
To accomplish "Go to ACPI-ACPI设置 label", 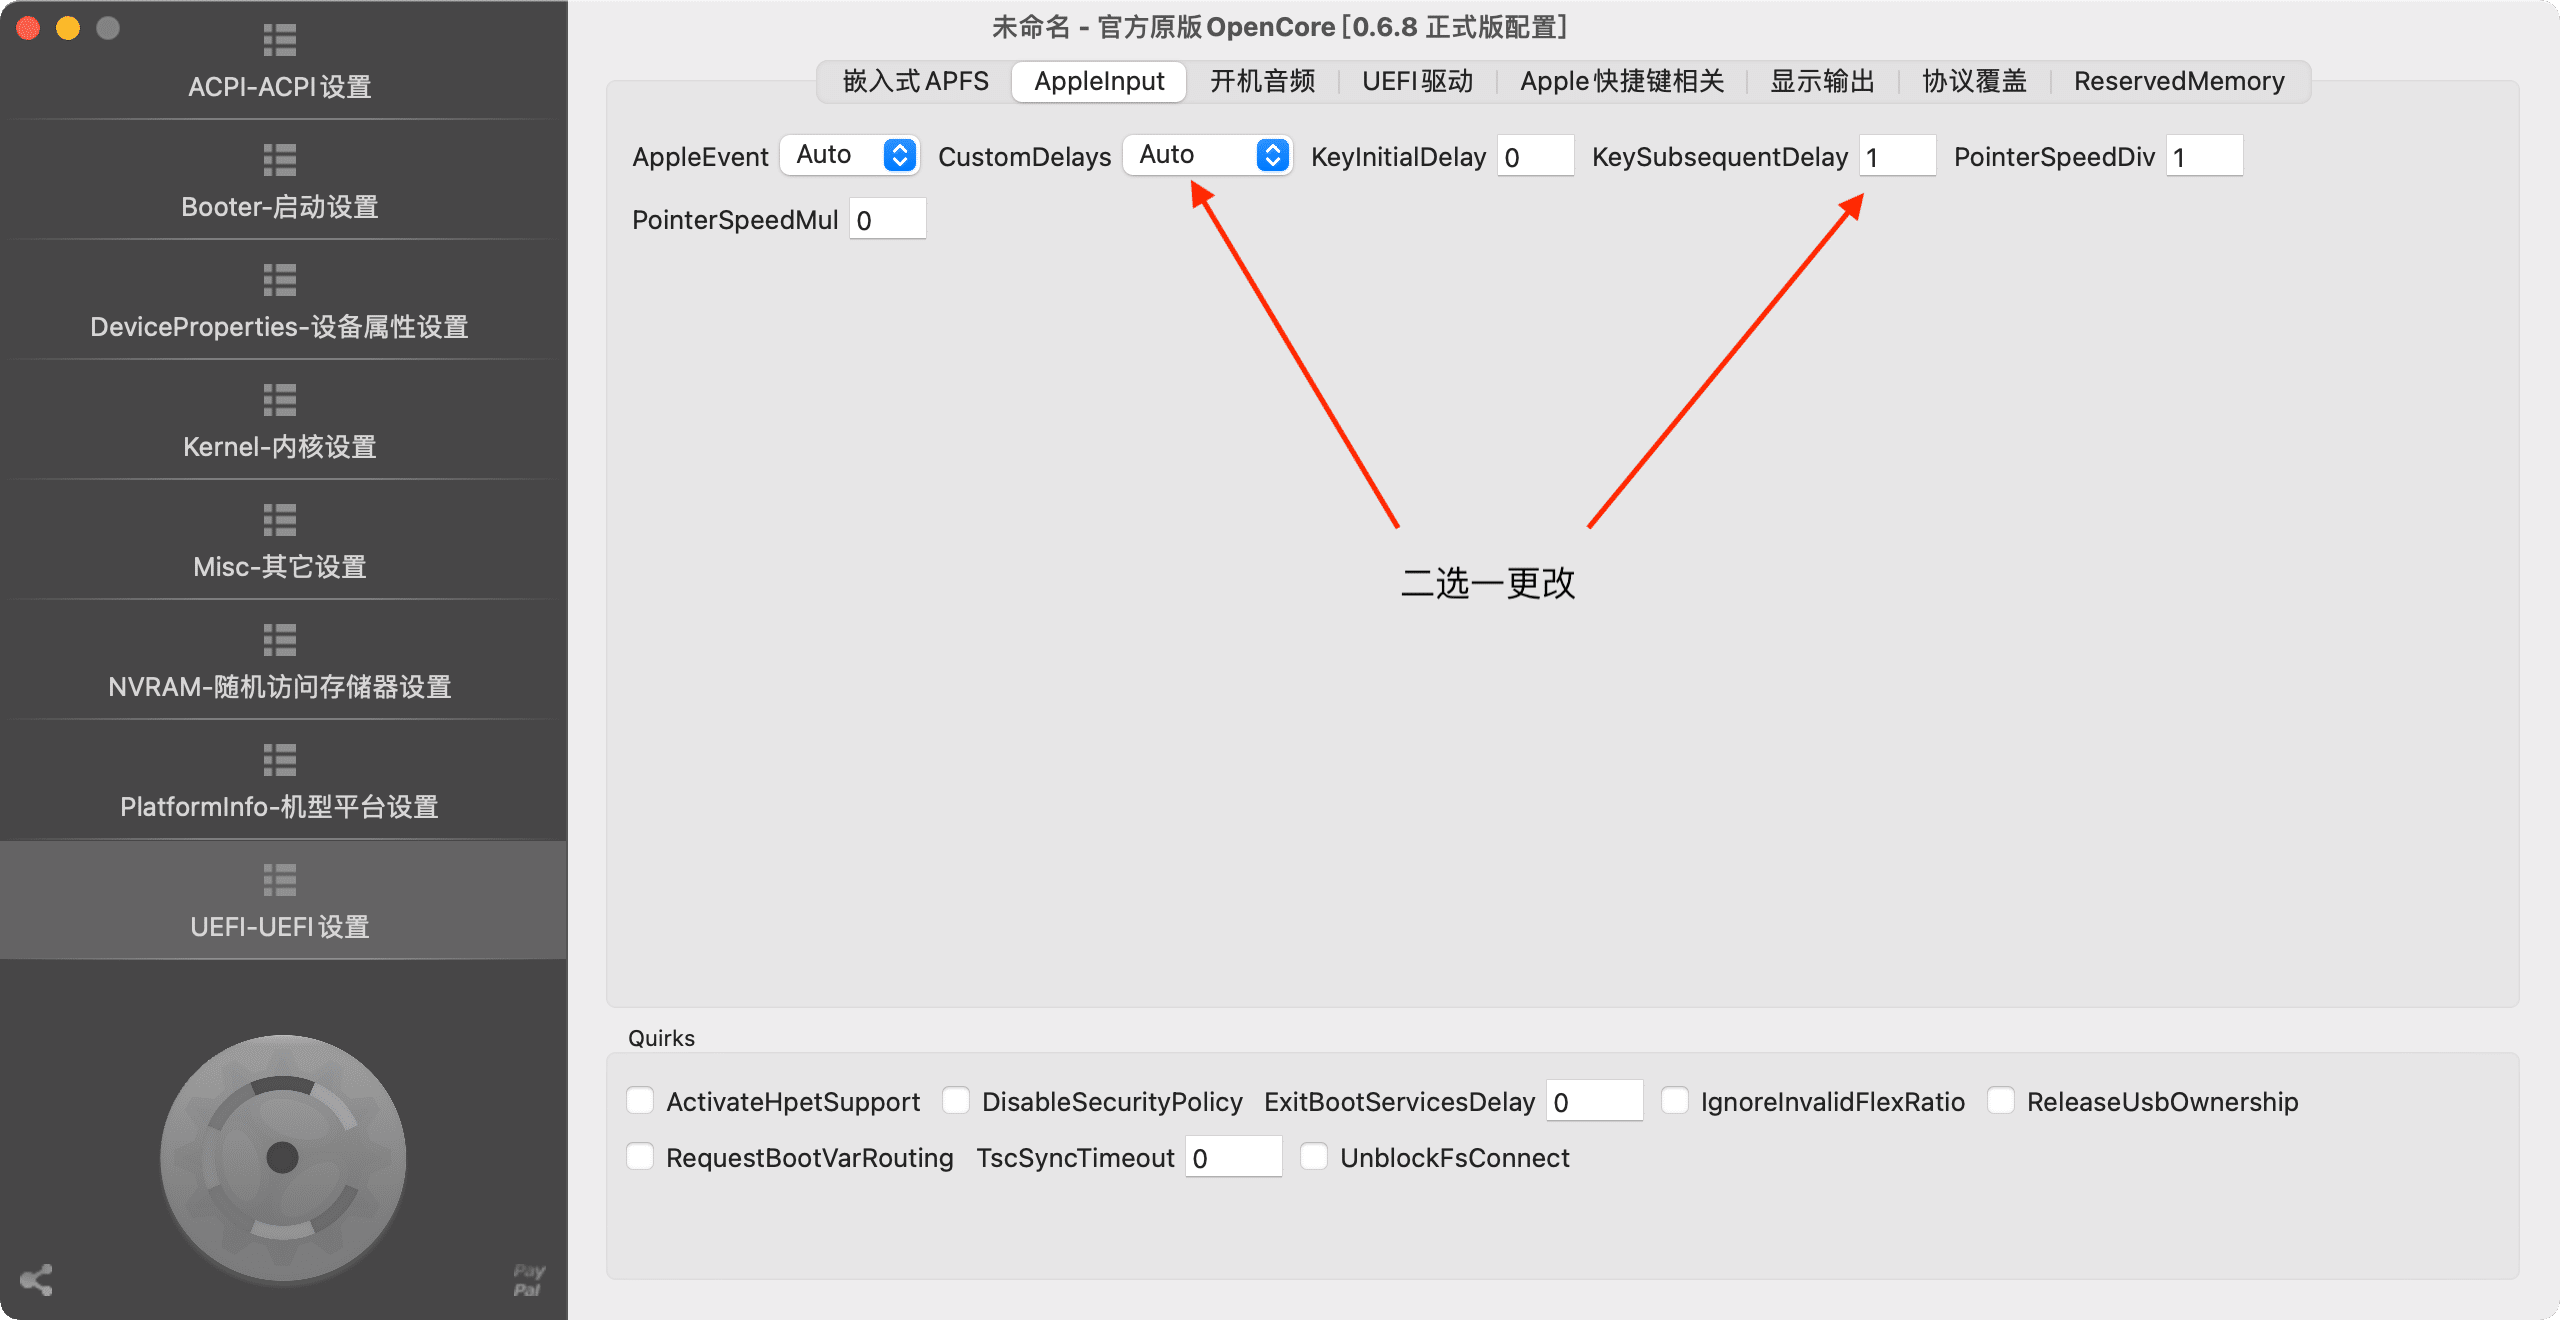I will click(x=280, y=87).
